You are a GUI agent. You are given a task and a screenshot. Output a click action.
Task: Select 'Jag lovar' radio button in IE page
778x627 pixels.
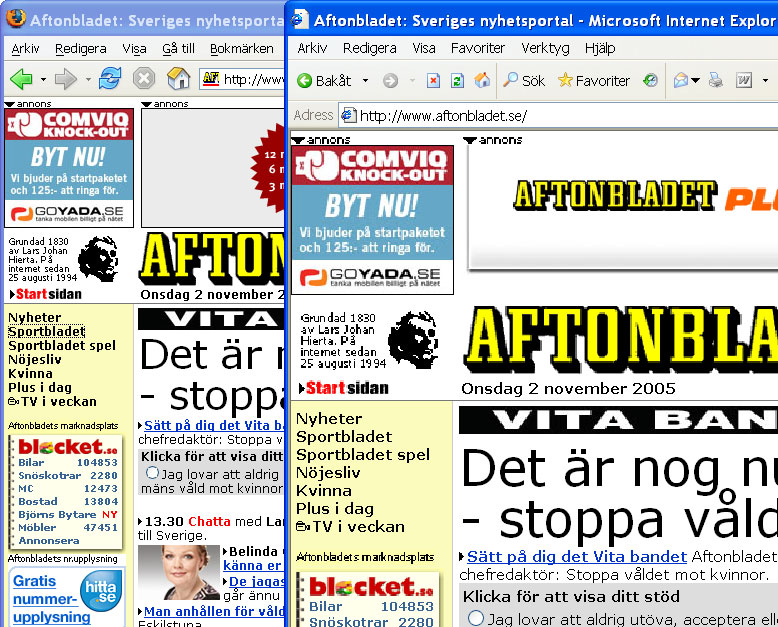[475, 618]
